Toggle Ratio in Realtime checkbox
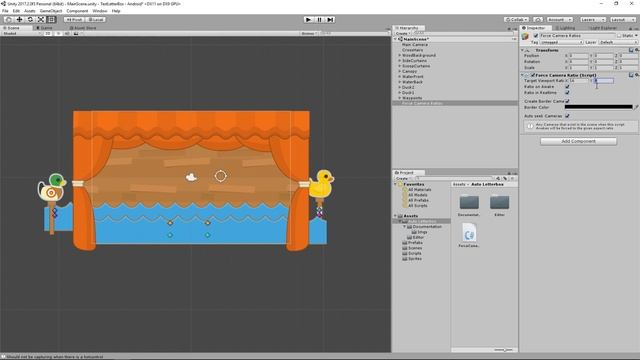 click(x=567, y=93)
